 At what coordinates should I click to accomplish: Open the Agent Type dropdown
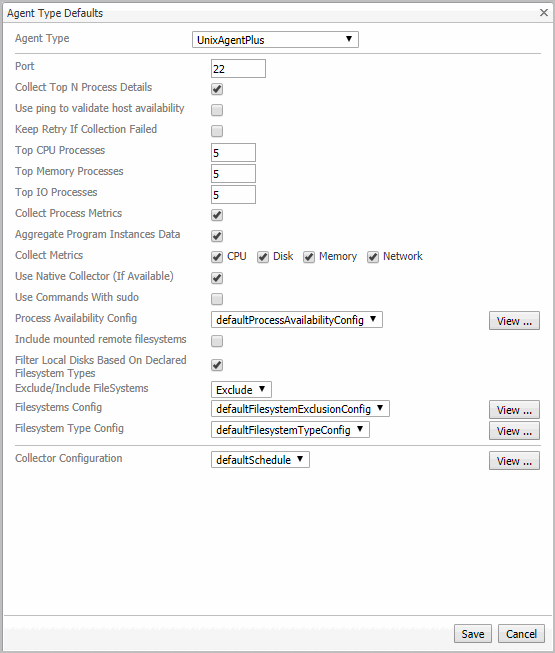coord(275,40)
